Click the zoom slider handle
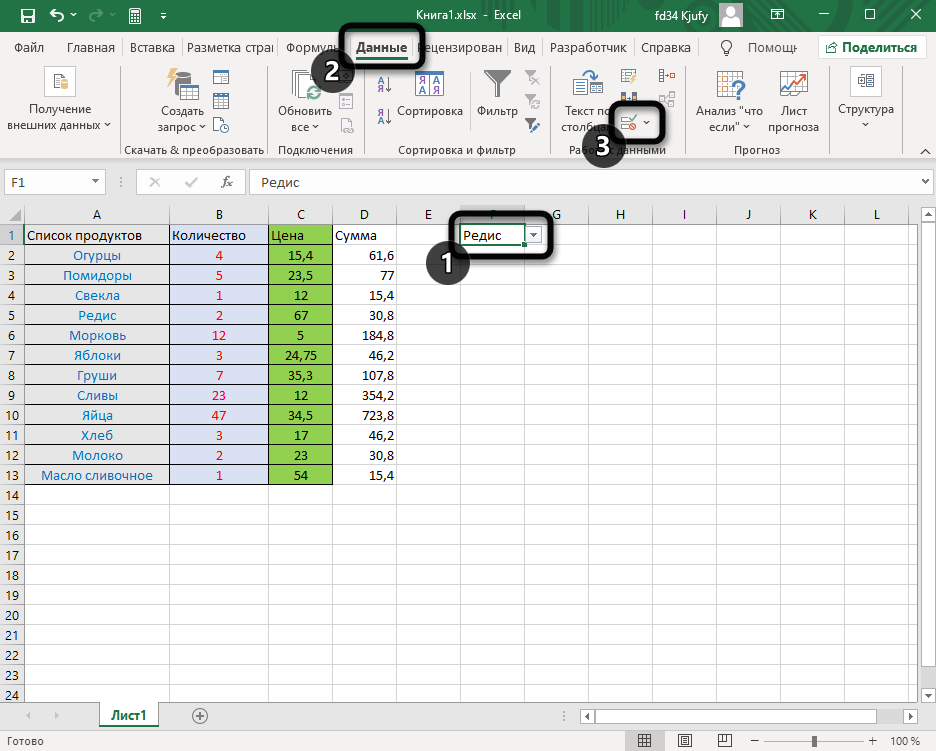Image resolution: width=936 pixels, height=751 pixels. tap(814, 741)
